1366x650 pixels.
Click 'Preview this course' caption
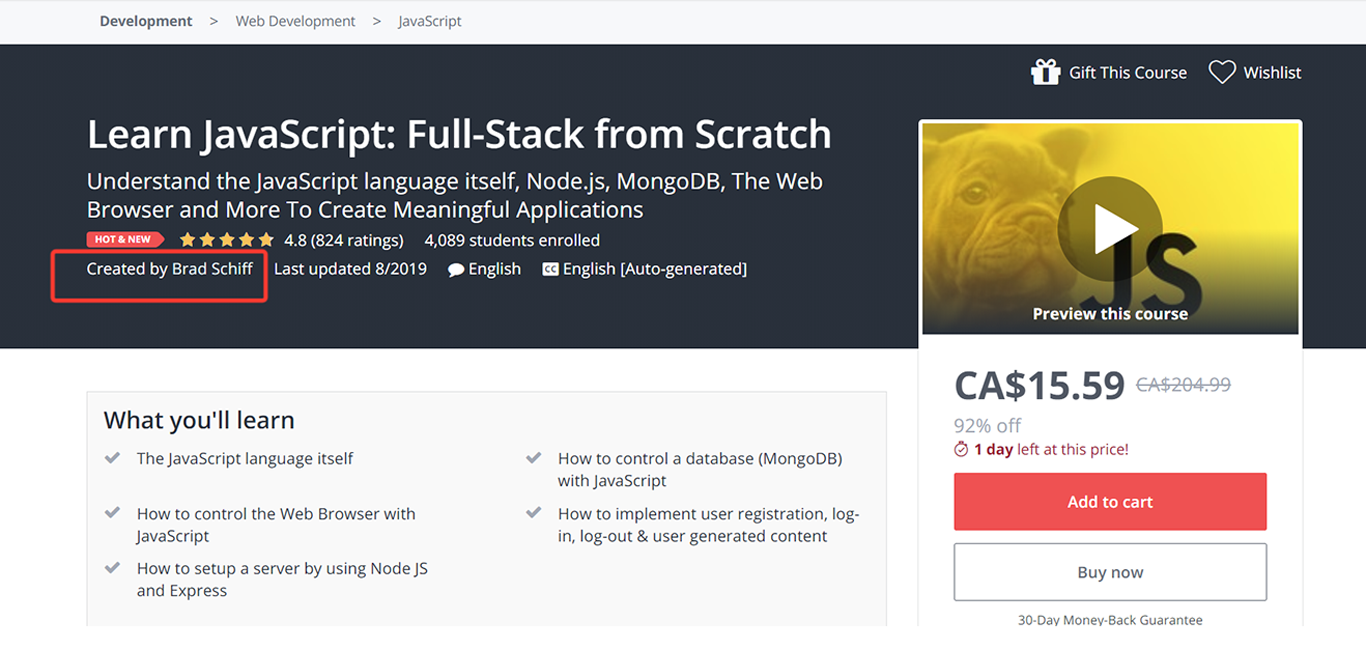coord(1110,314)
